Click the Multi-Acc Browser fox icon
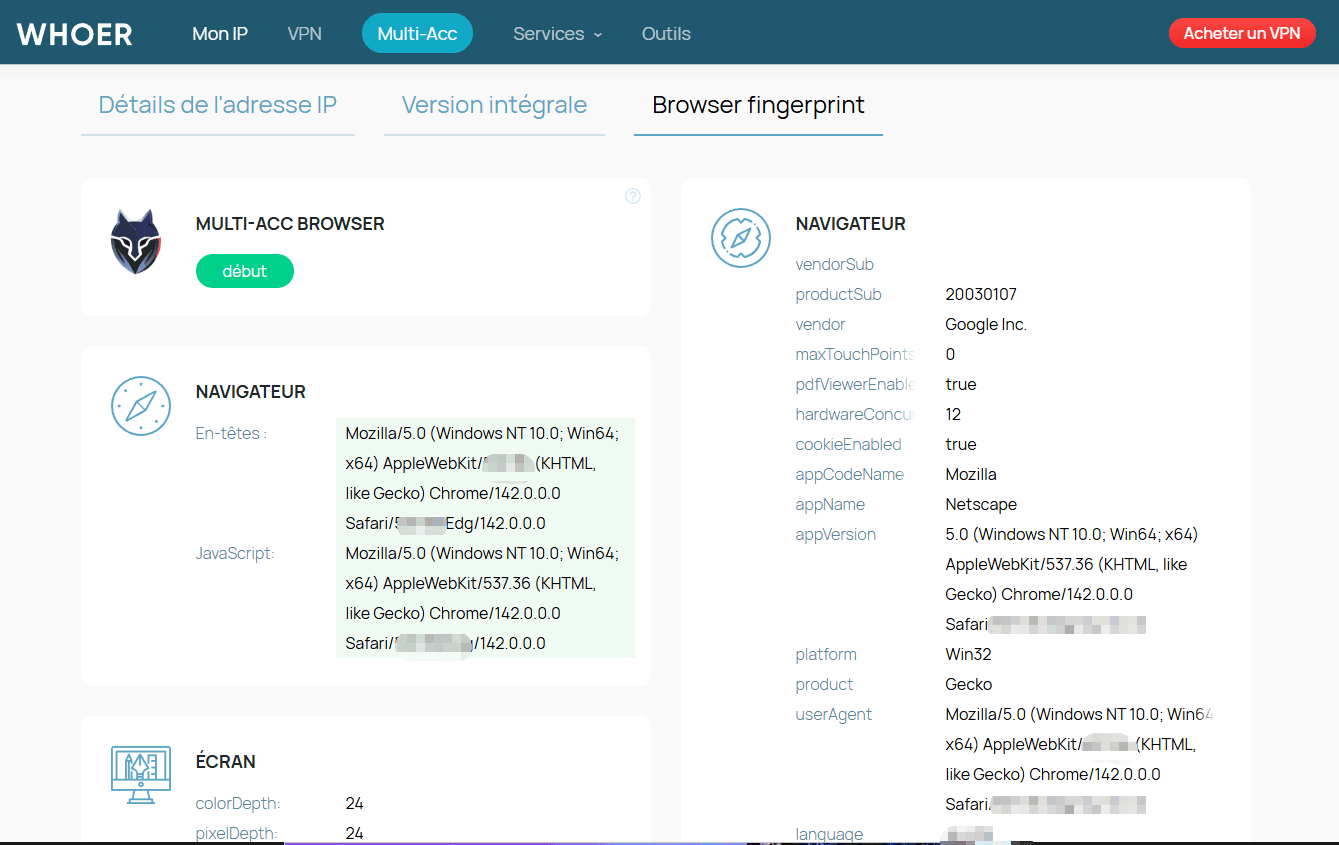 (x=136, y=242)
